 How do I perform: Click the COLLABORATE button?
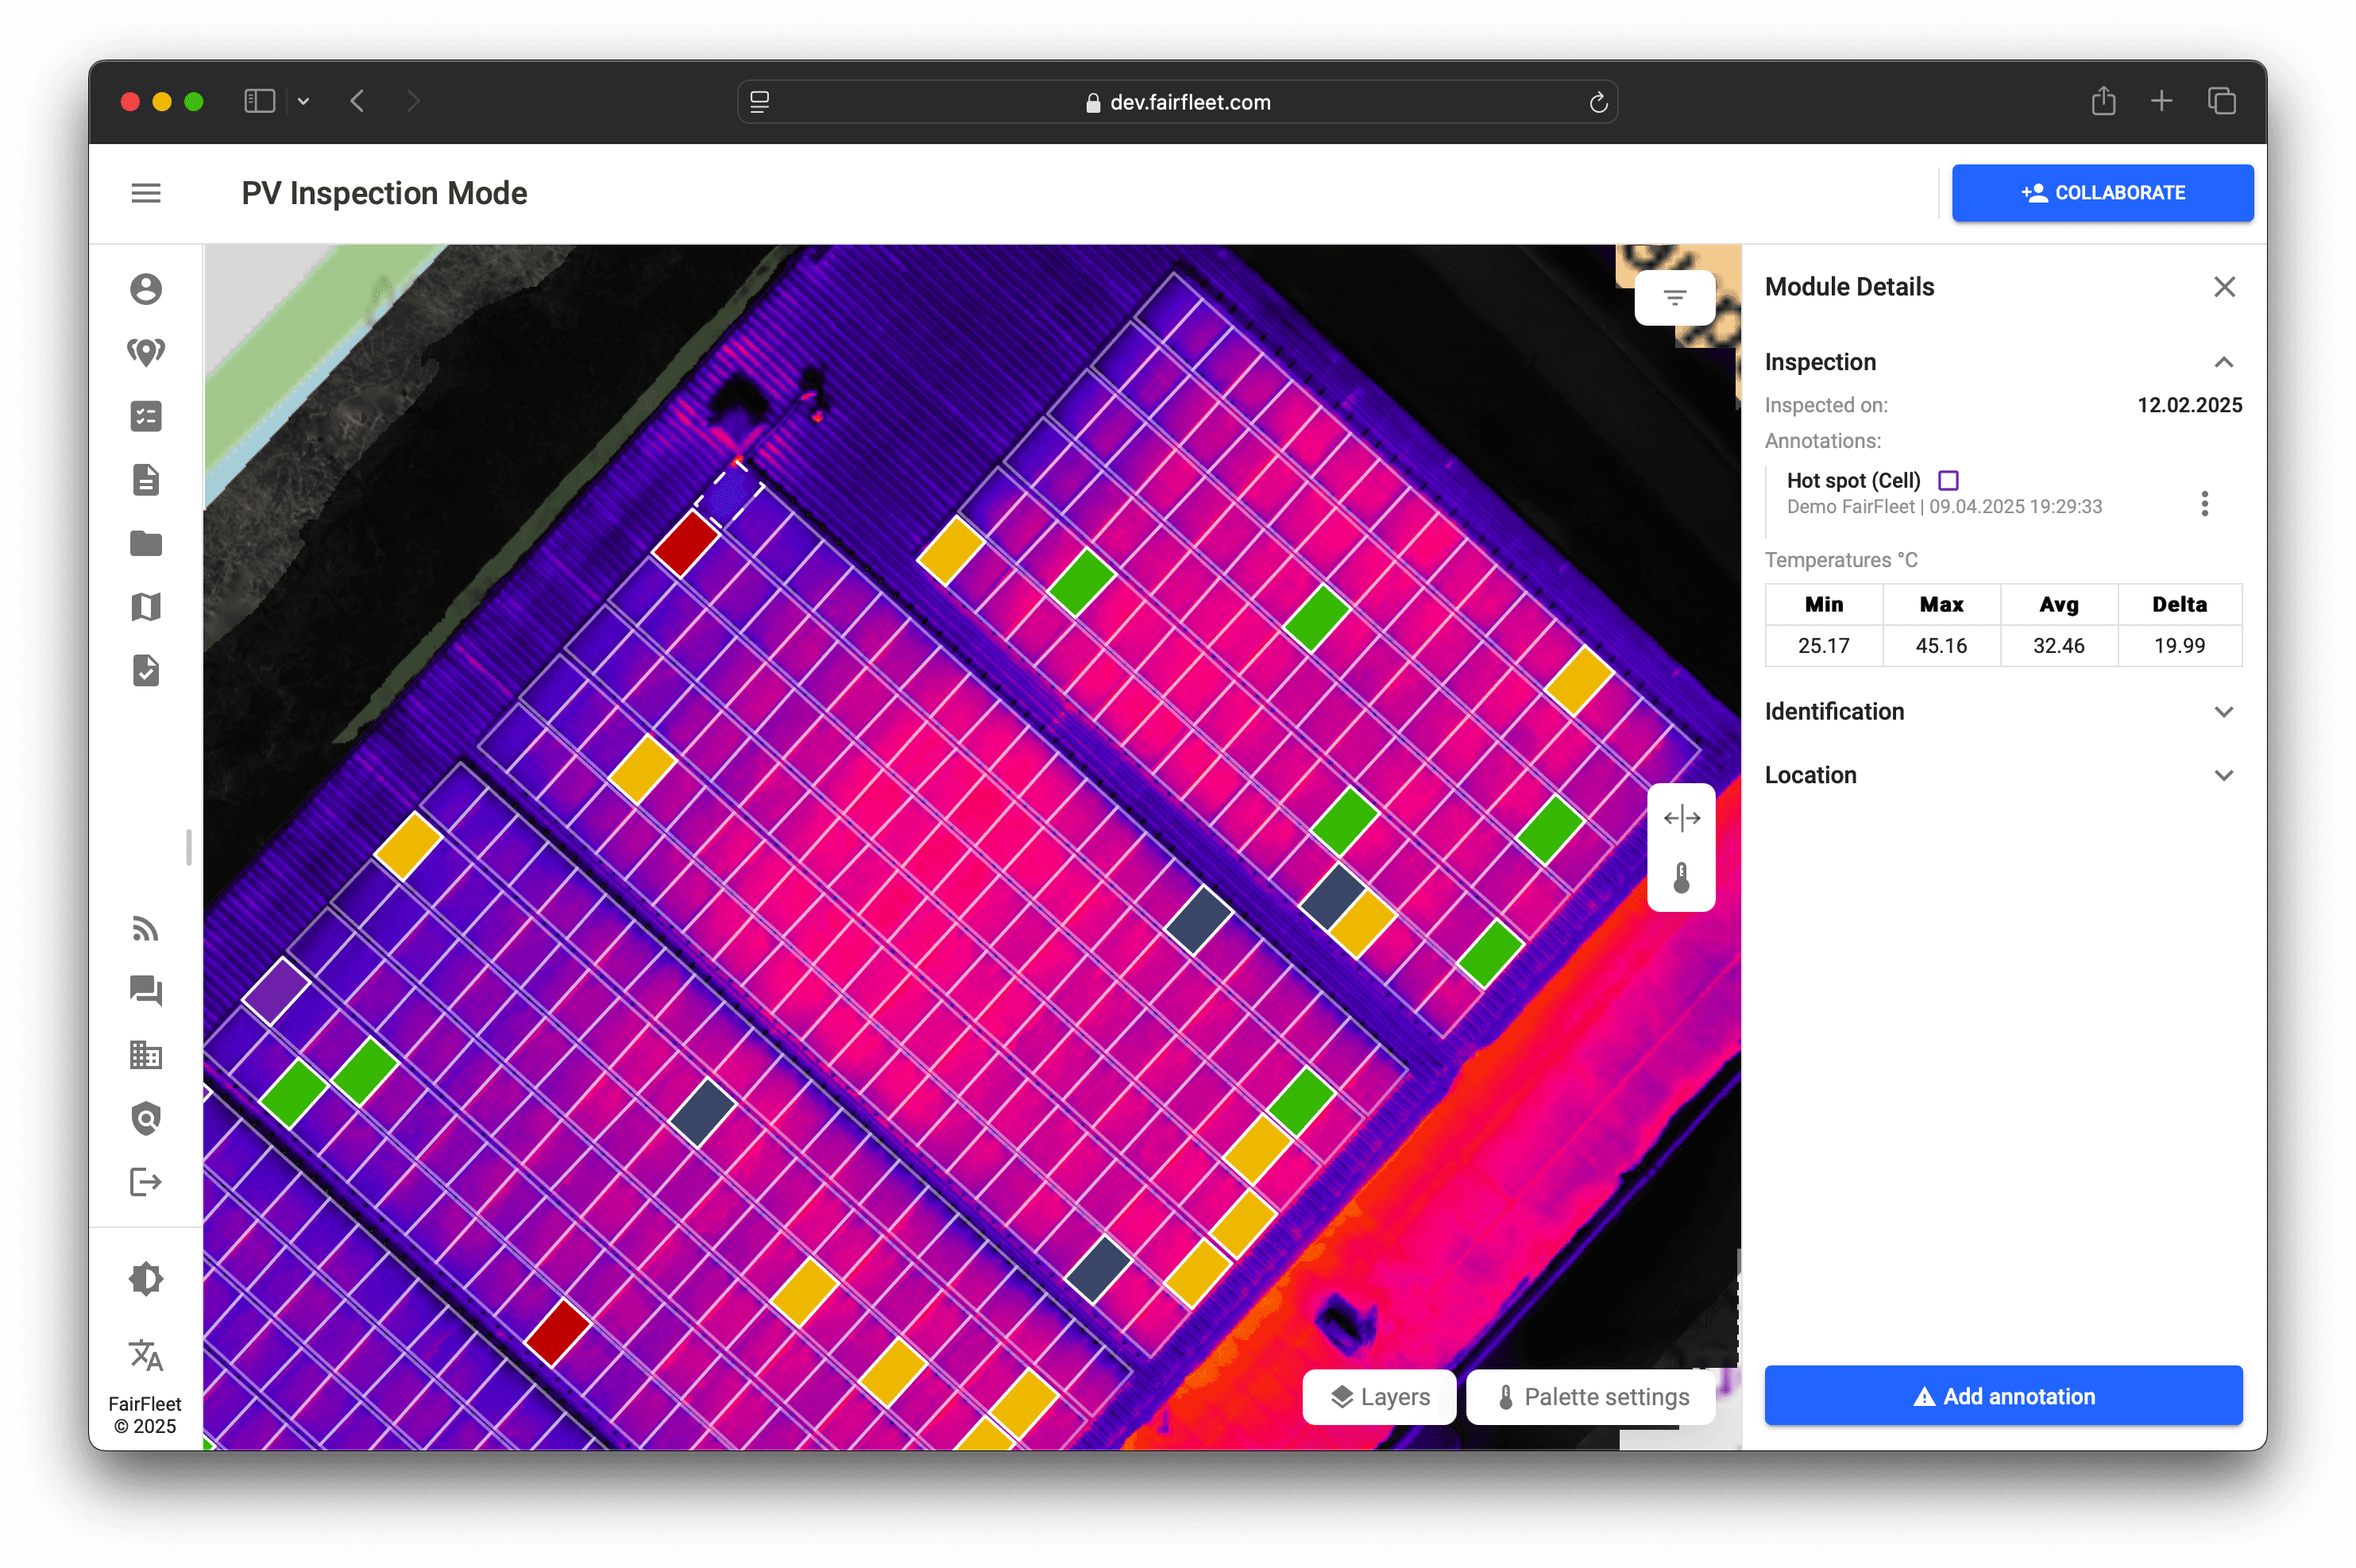[x=2102, y=193]
